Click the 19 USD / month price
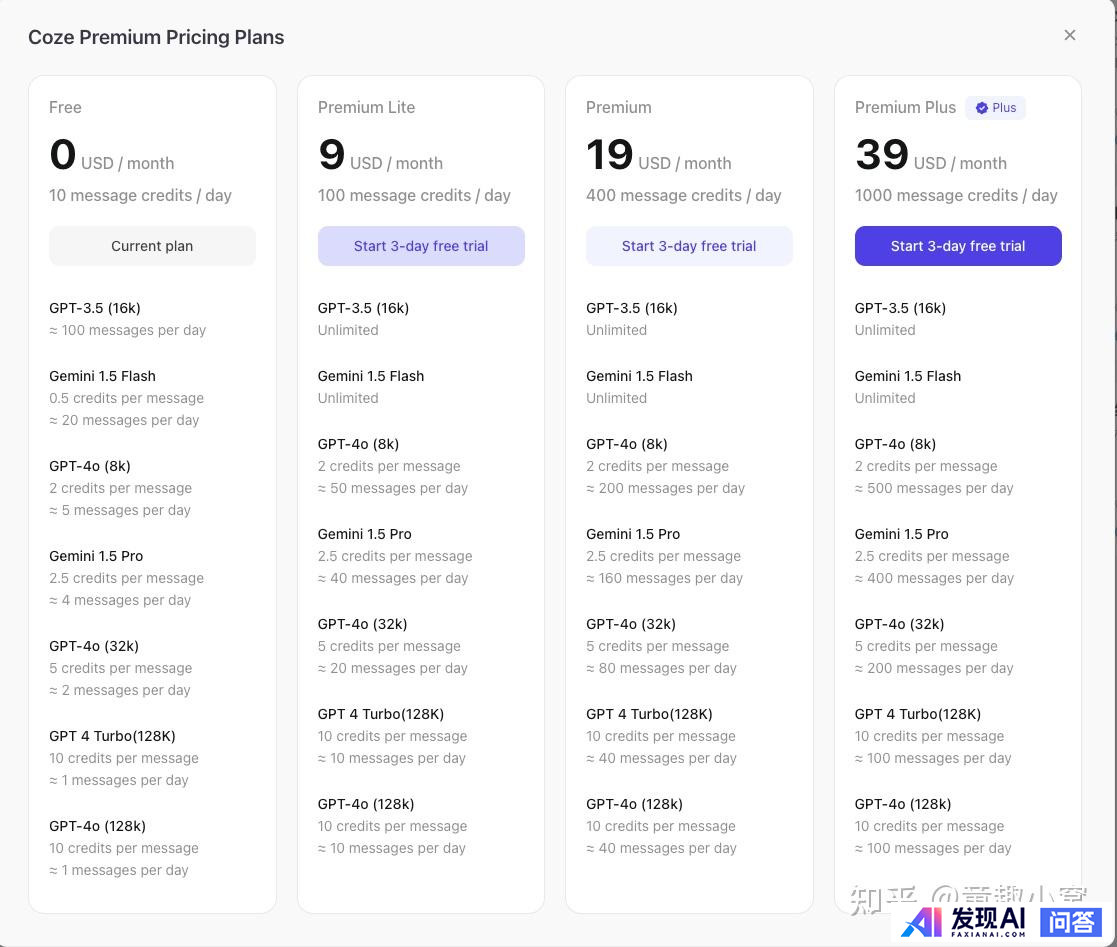The width and height of the screenshot is (1117, 947). 659,155
